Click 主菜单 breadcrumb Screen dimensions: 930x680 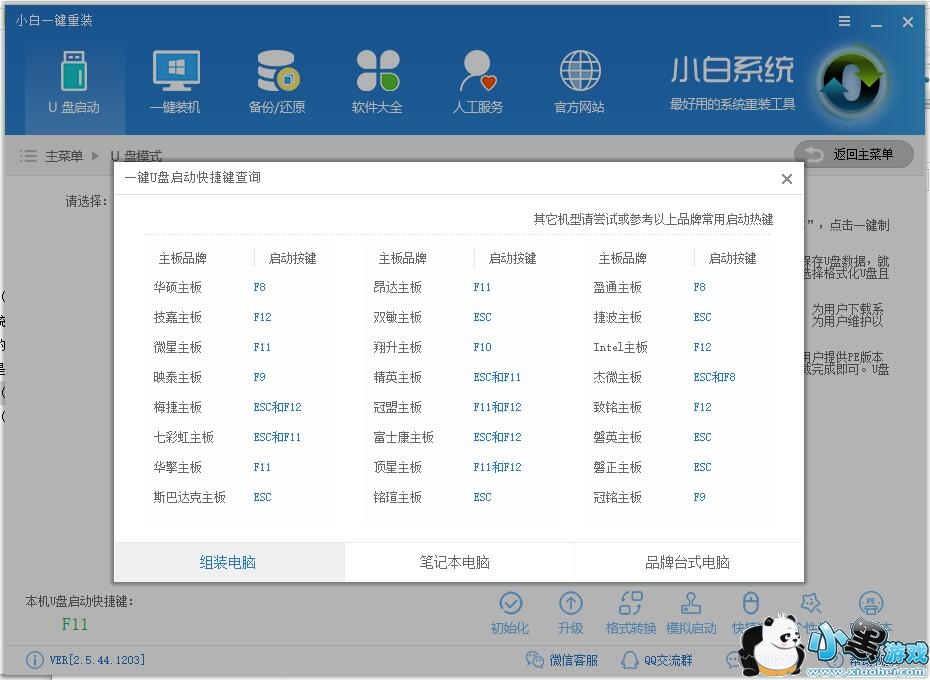[x=64, y=156]
